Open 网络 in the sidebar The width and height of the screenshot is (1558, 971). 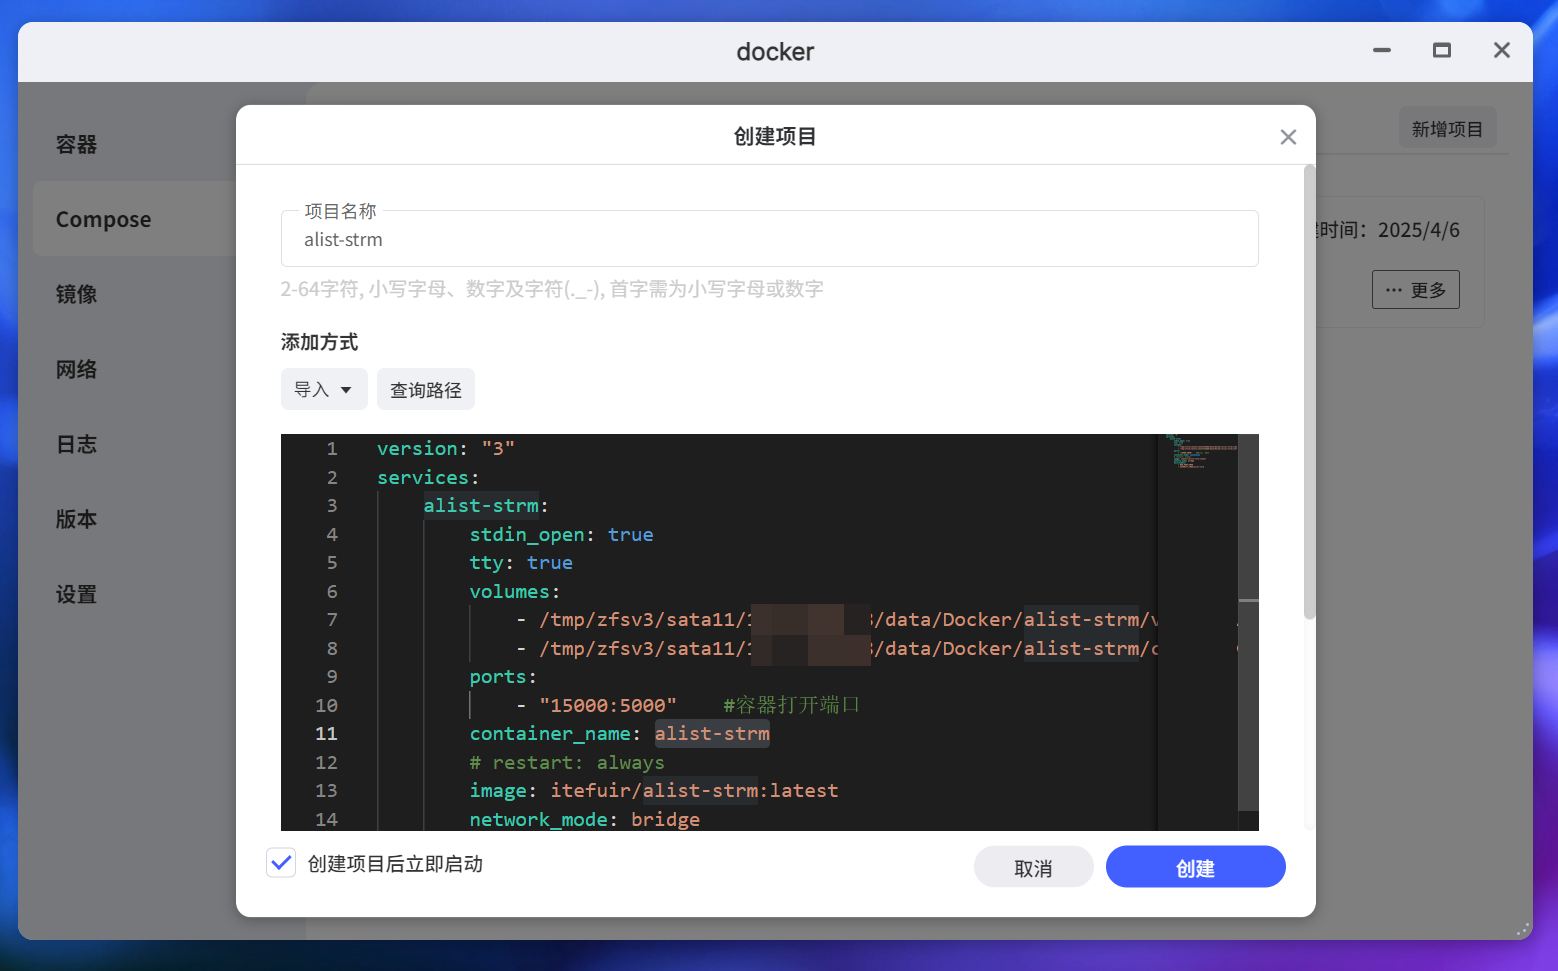pyautogui.click(x=77, y=369)
